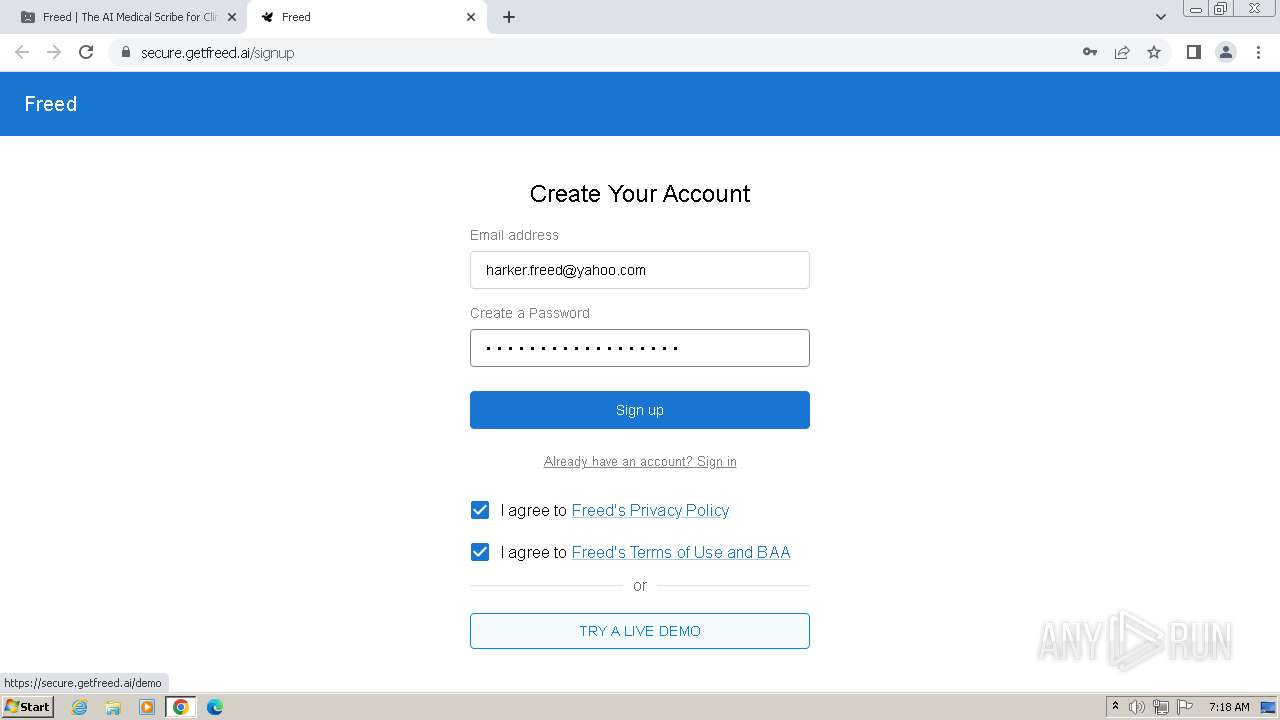Toggle browser side panel icon

(x=1193, y=52)
